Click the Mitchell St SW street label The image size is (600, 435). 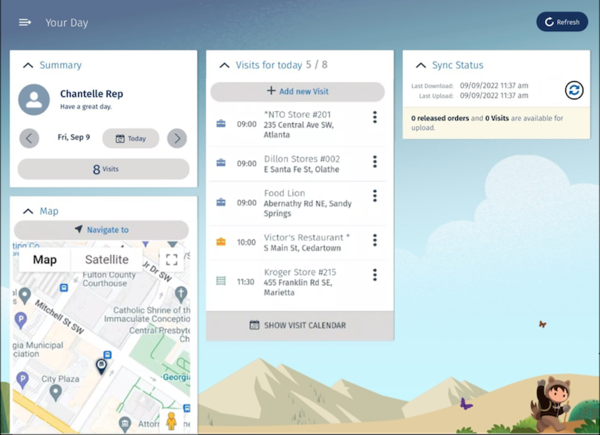tap(59, 317)
